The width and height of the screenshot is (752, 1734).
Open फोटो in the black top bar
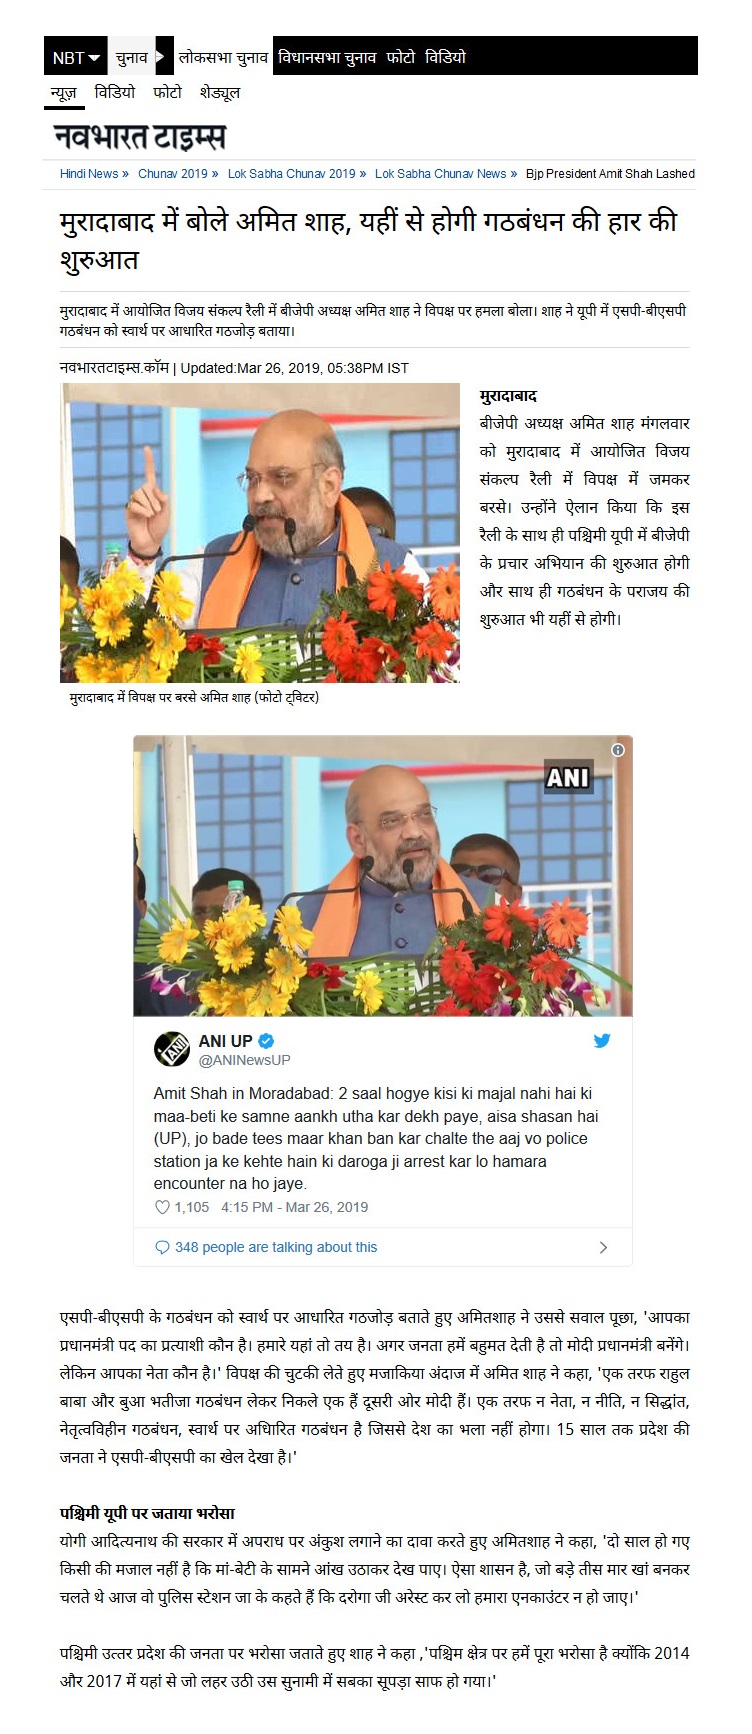coord(400,58)
